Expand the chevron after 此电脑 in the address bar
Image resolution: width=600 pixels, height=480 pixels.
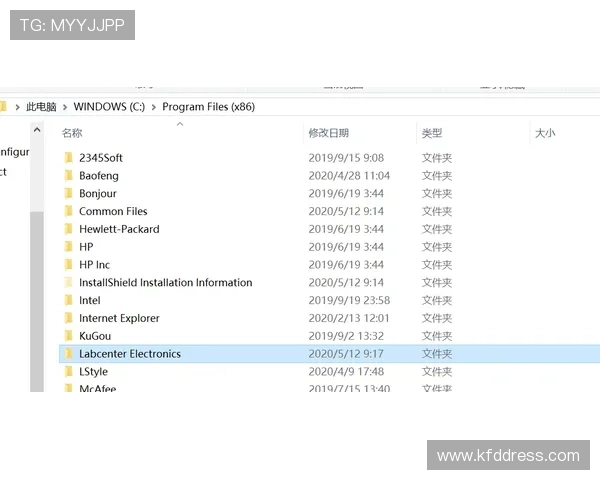click(x=65, y=107)
